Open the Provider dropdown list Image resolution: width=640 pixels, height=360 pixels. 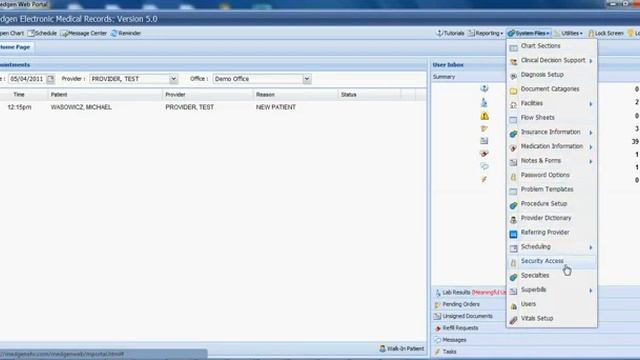tap(173, 79)
